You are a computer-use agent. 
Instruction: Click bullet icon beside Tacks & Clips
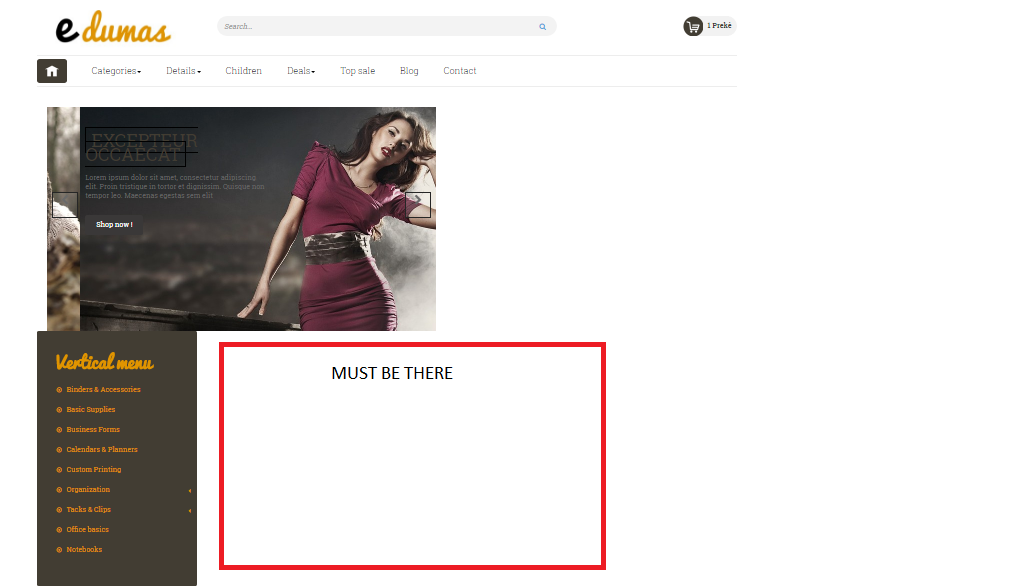coord(59,510)
